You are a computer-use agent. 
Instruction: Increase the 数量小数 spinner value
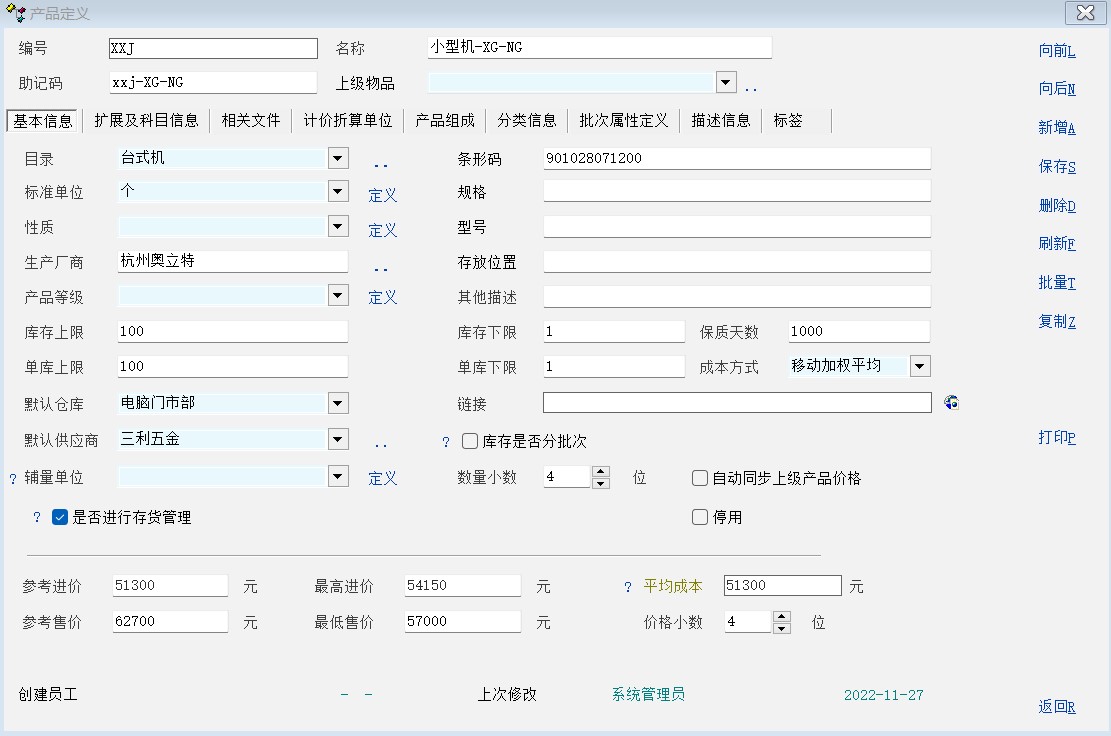(600, 472)
